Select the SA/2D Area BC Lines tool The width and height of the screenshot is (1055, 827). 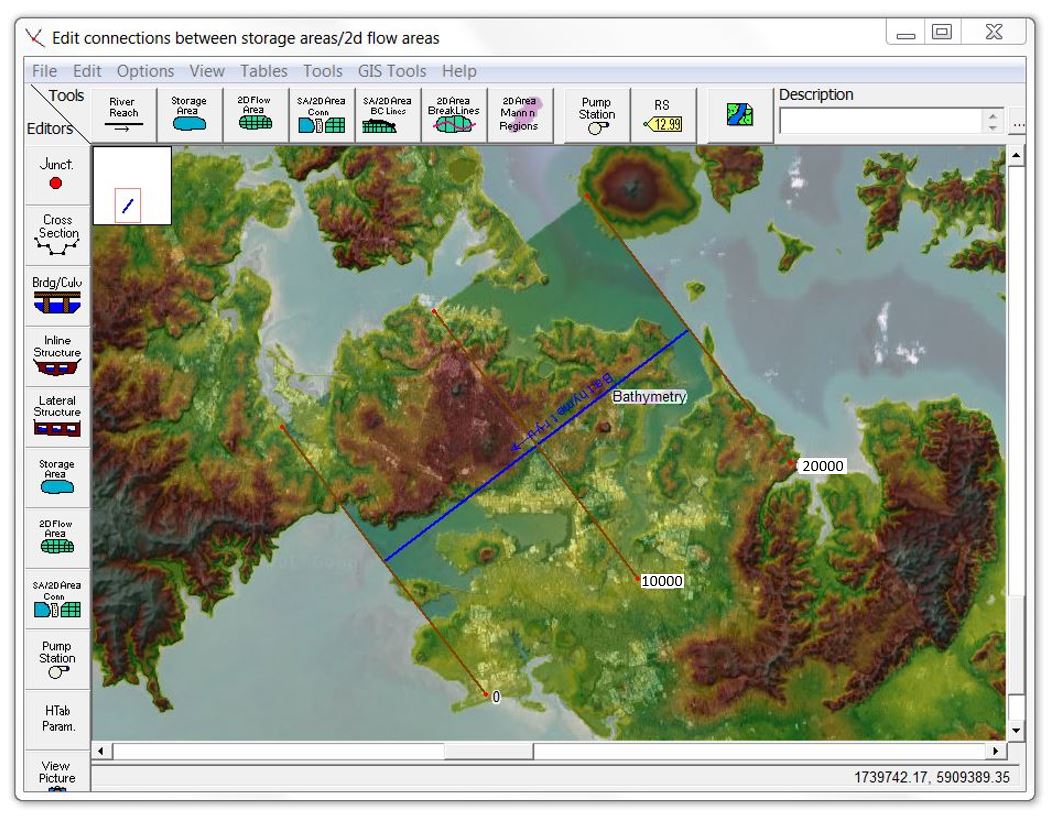tap(387, 115)
